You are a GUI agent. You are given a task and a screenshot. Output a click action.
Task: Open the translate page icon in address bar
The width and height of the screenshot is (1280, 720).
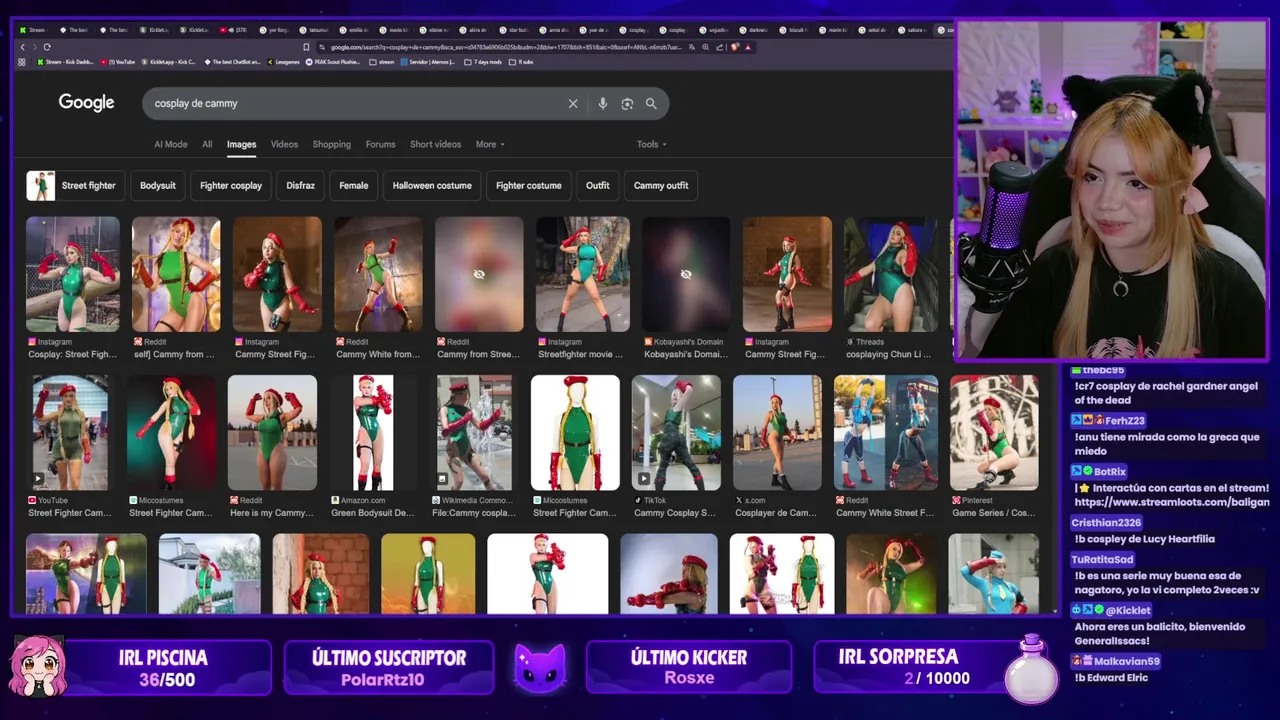pyautogui.click(x=691, y=47)
